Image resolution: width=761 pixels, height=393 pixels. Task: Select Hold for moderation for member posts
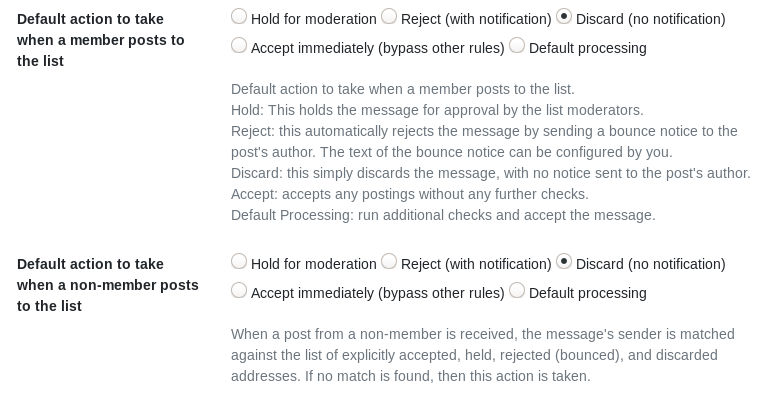[239, 16]
